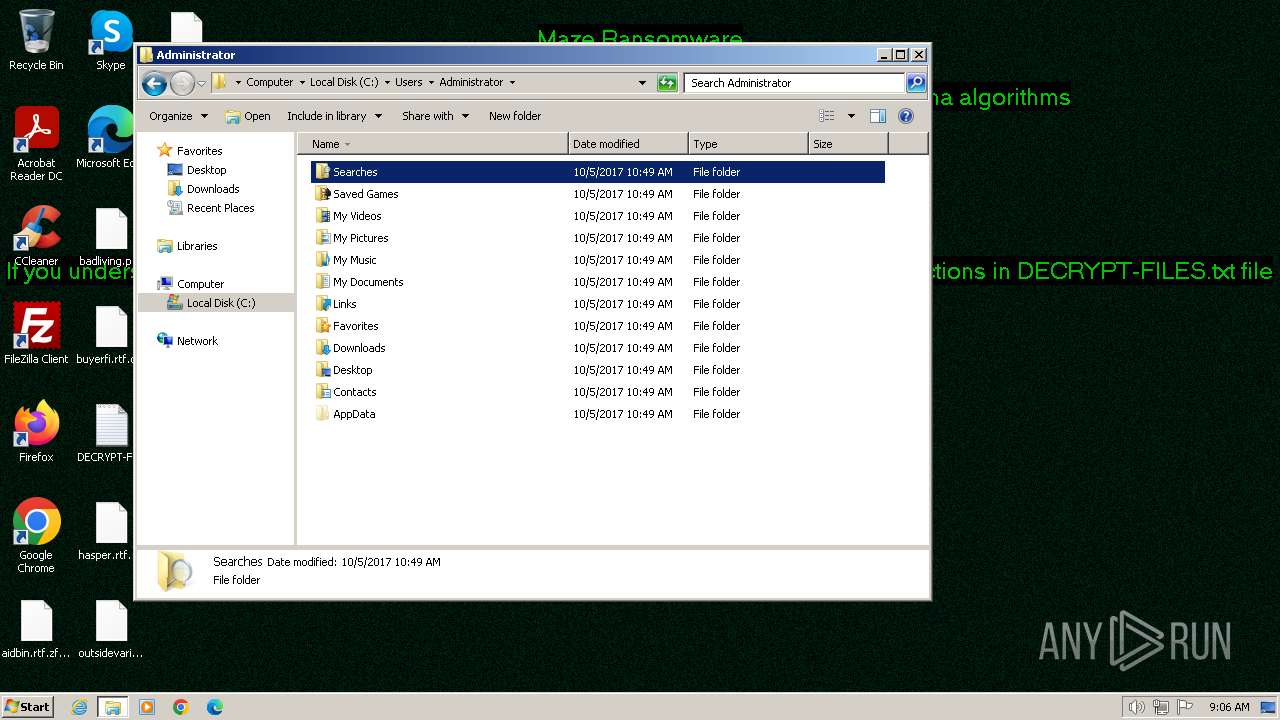Select Recycle Bin desktop icon
Screen dimensions: 1280x720
coord(36,41)
